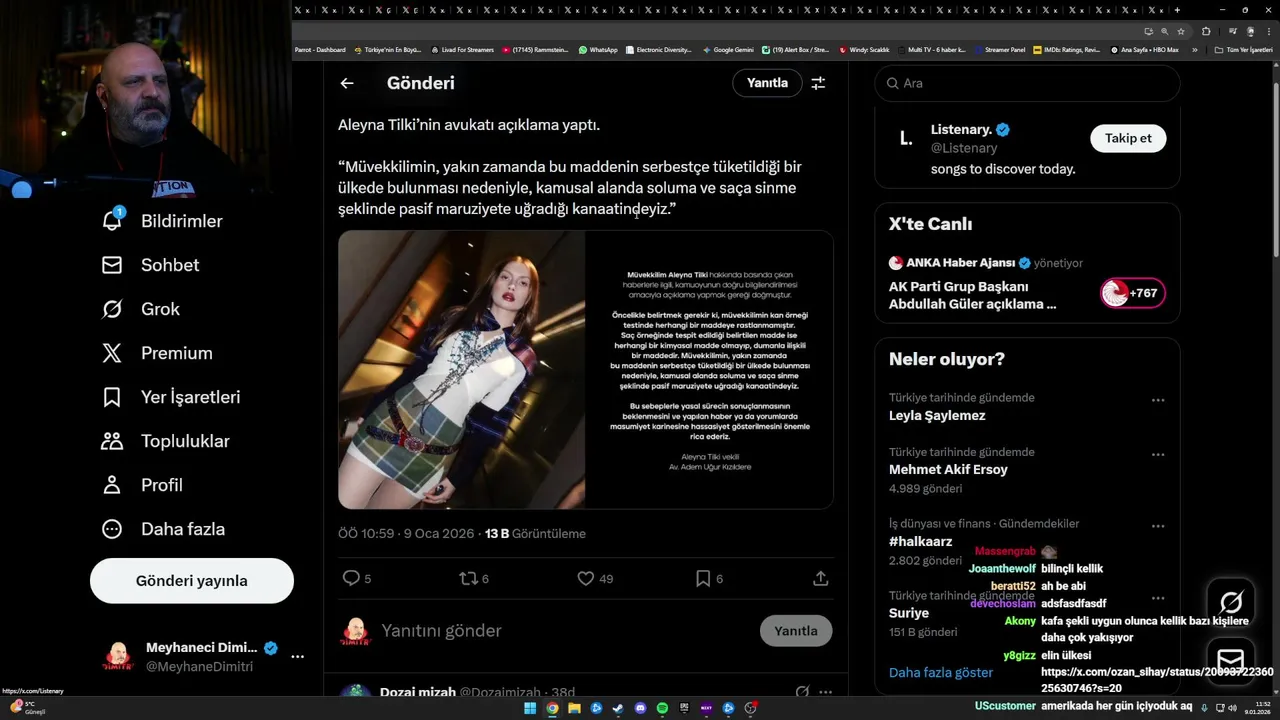
Task: Open Discord from the taskbar
Action: [640, 708]
